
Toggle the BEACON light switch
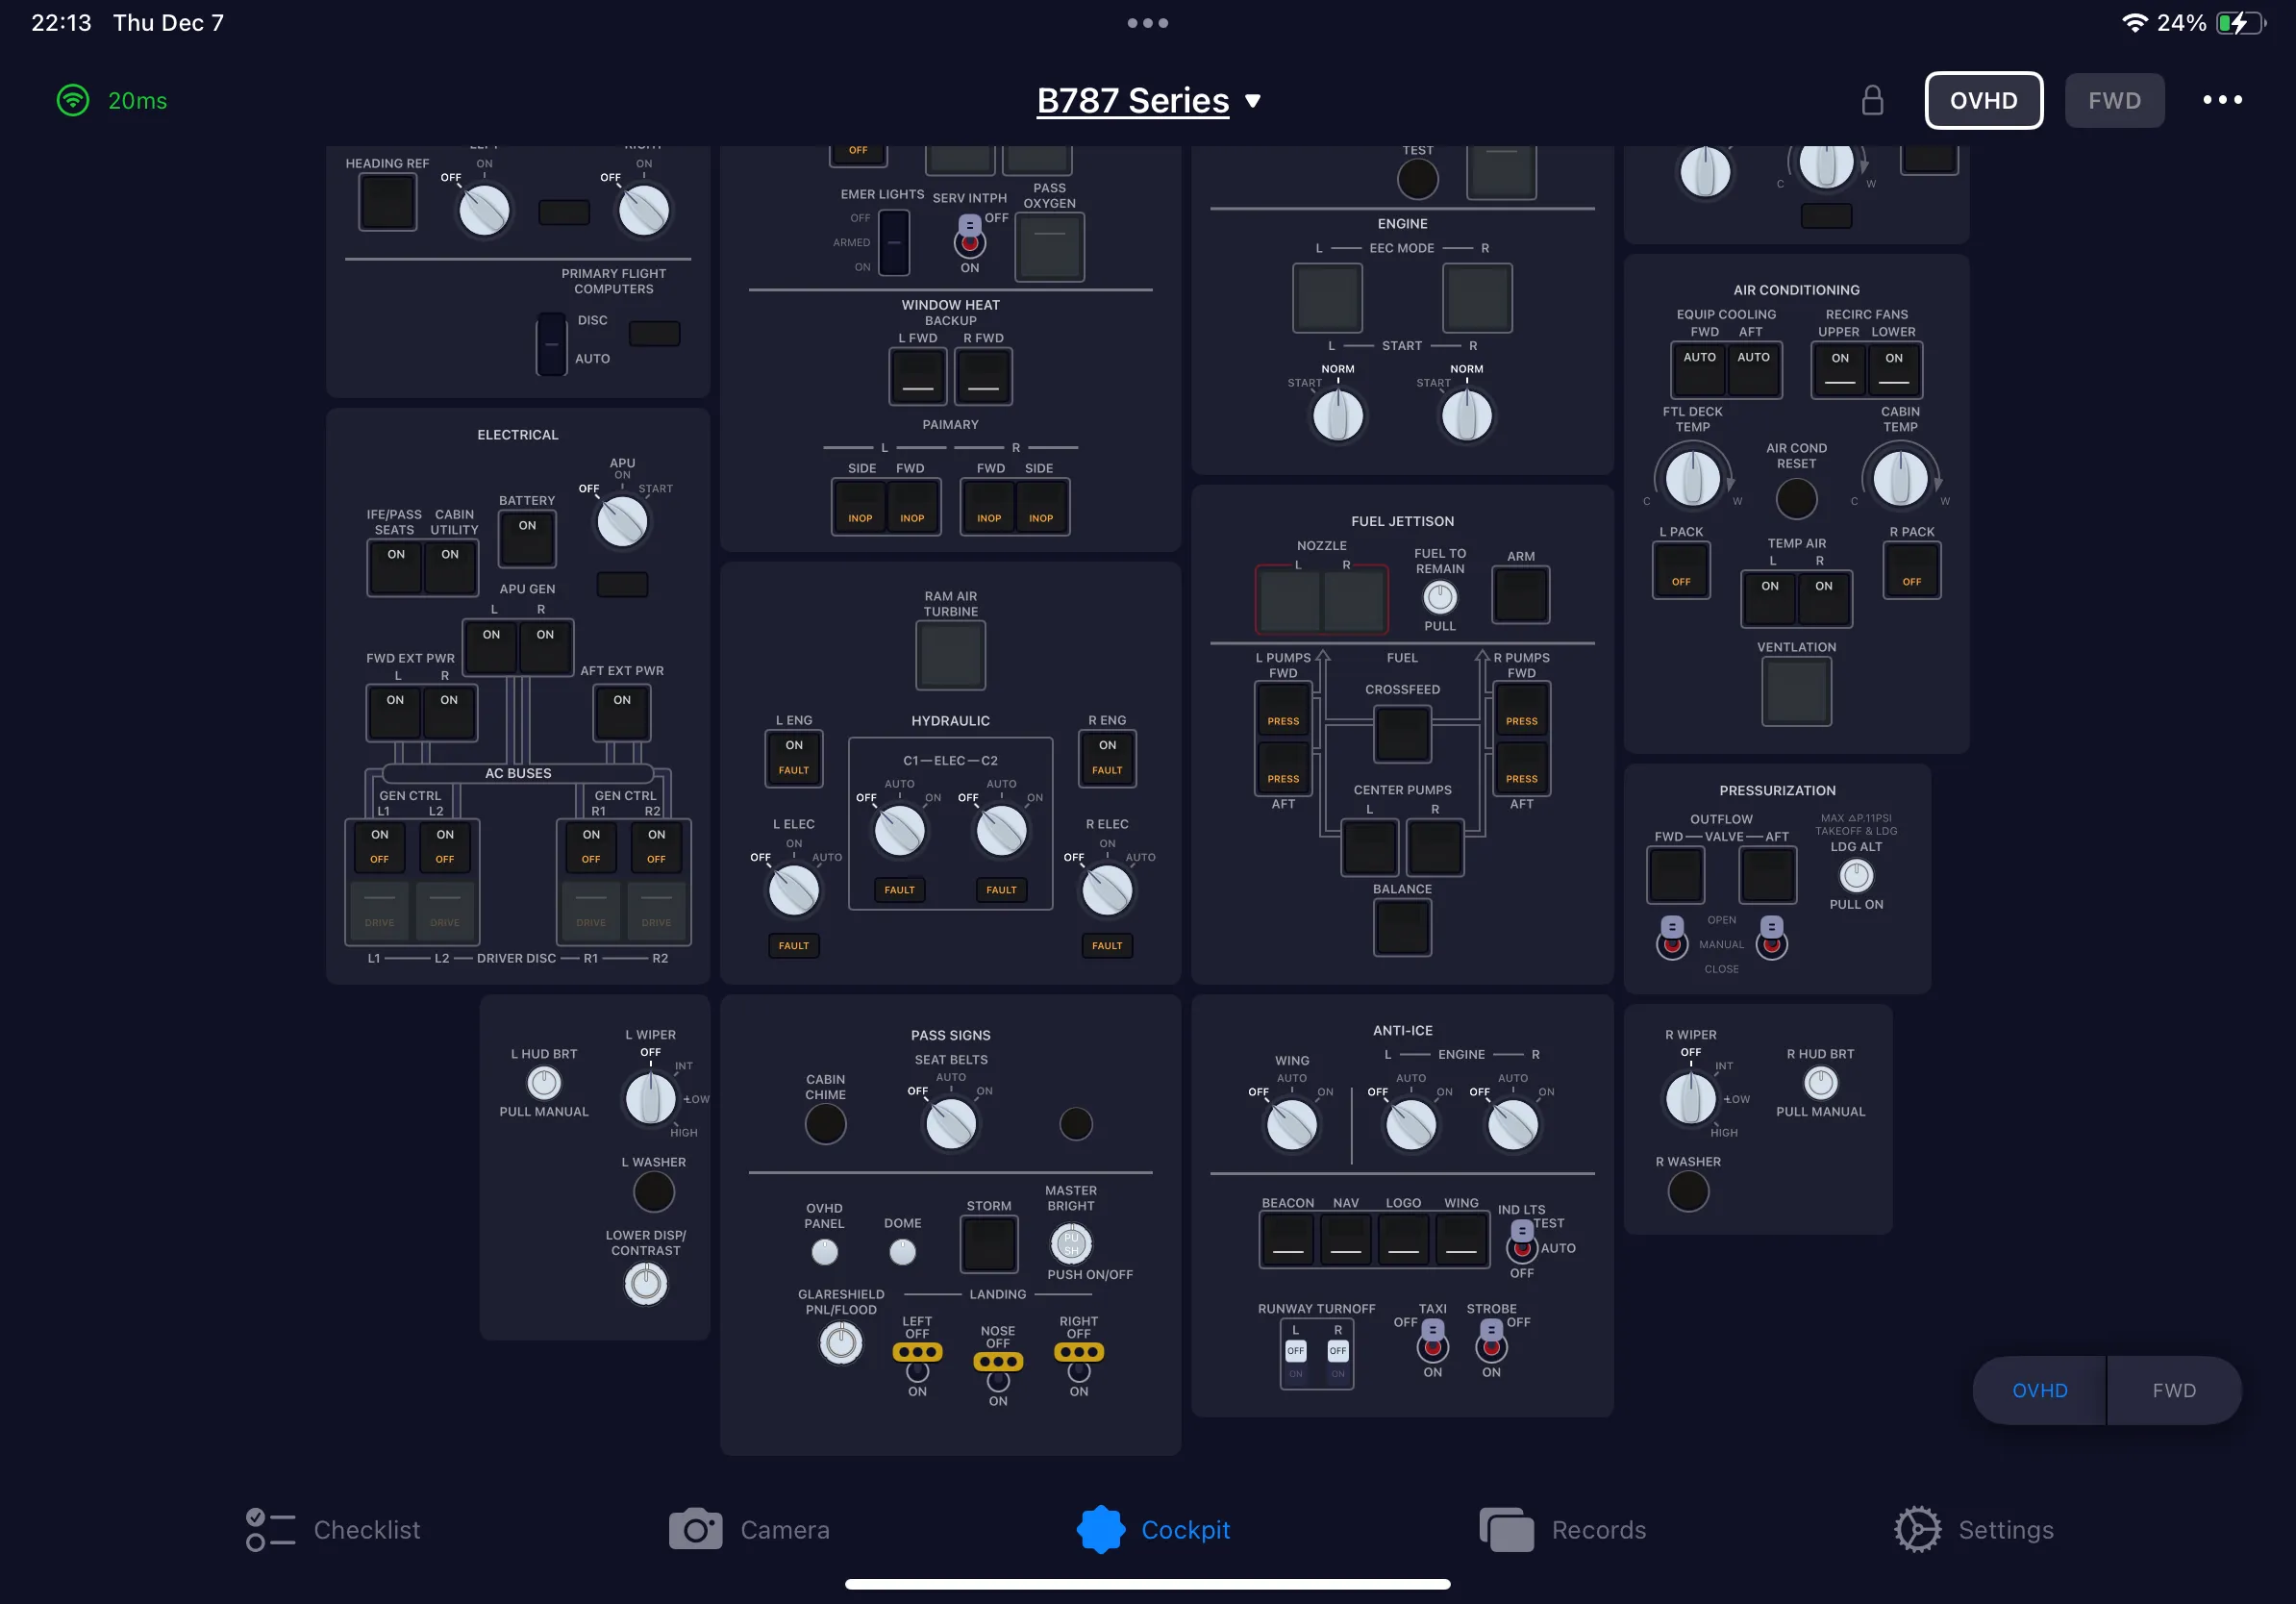coord(1287,1240)
